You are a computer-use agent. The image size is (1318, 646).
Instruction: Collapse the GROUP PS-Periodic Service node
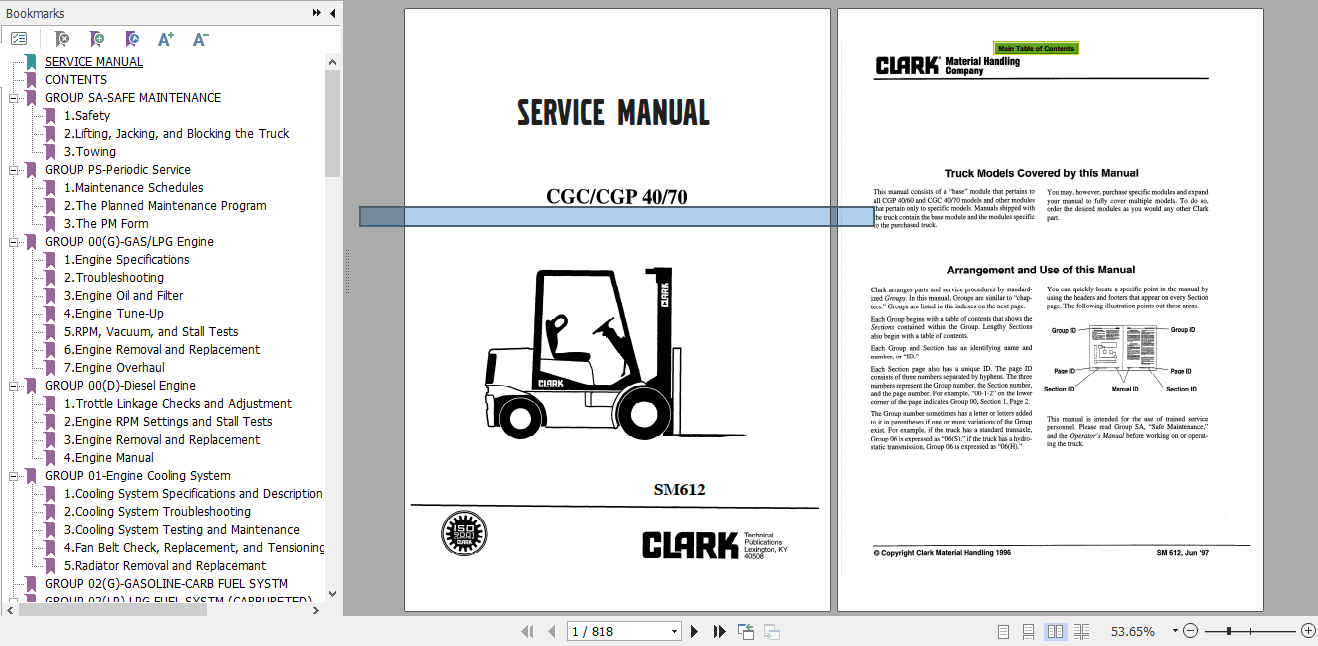click(14, 170)
